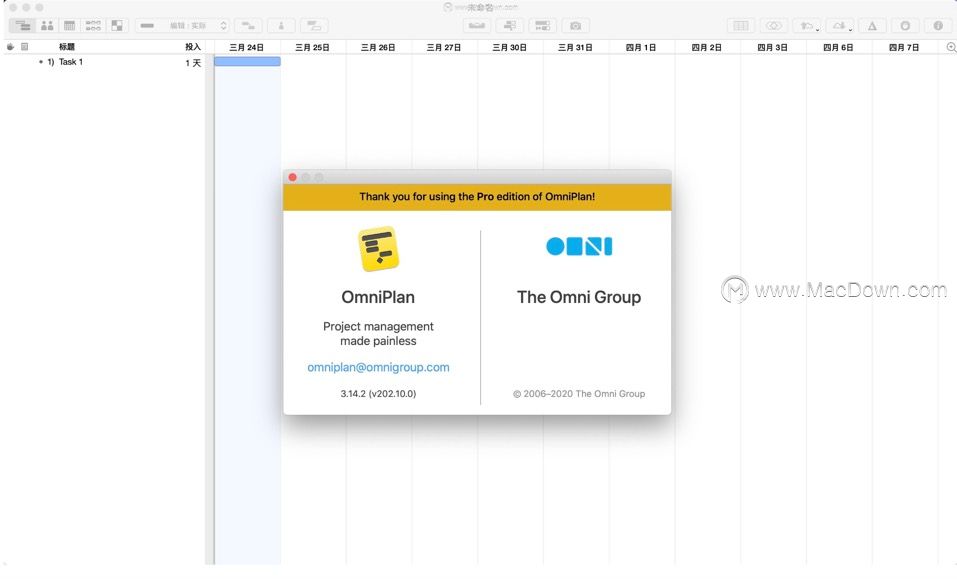Click the 四月 3日 date header
This screenshot has width=957, height=579.
pyautogui.click(x=772, y=48)
